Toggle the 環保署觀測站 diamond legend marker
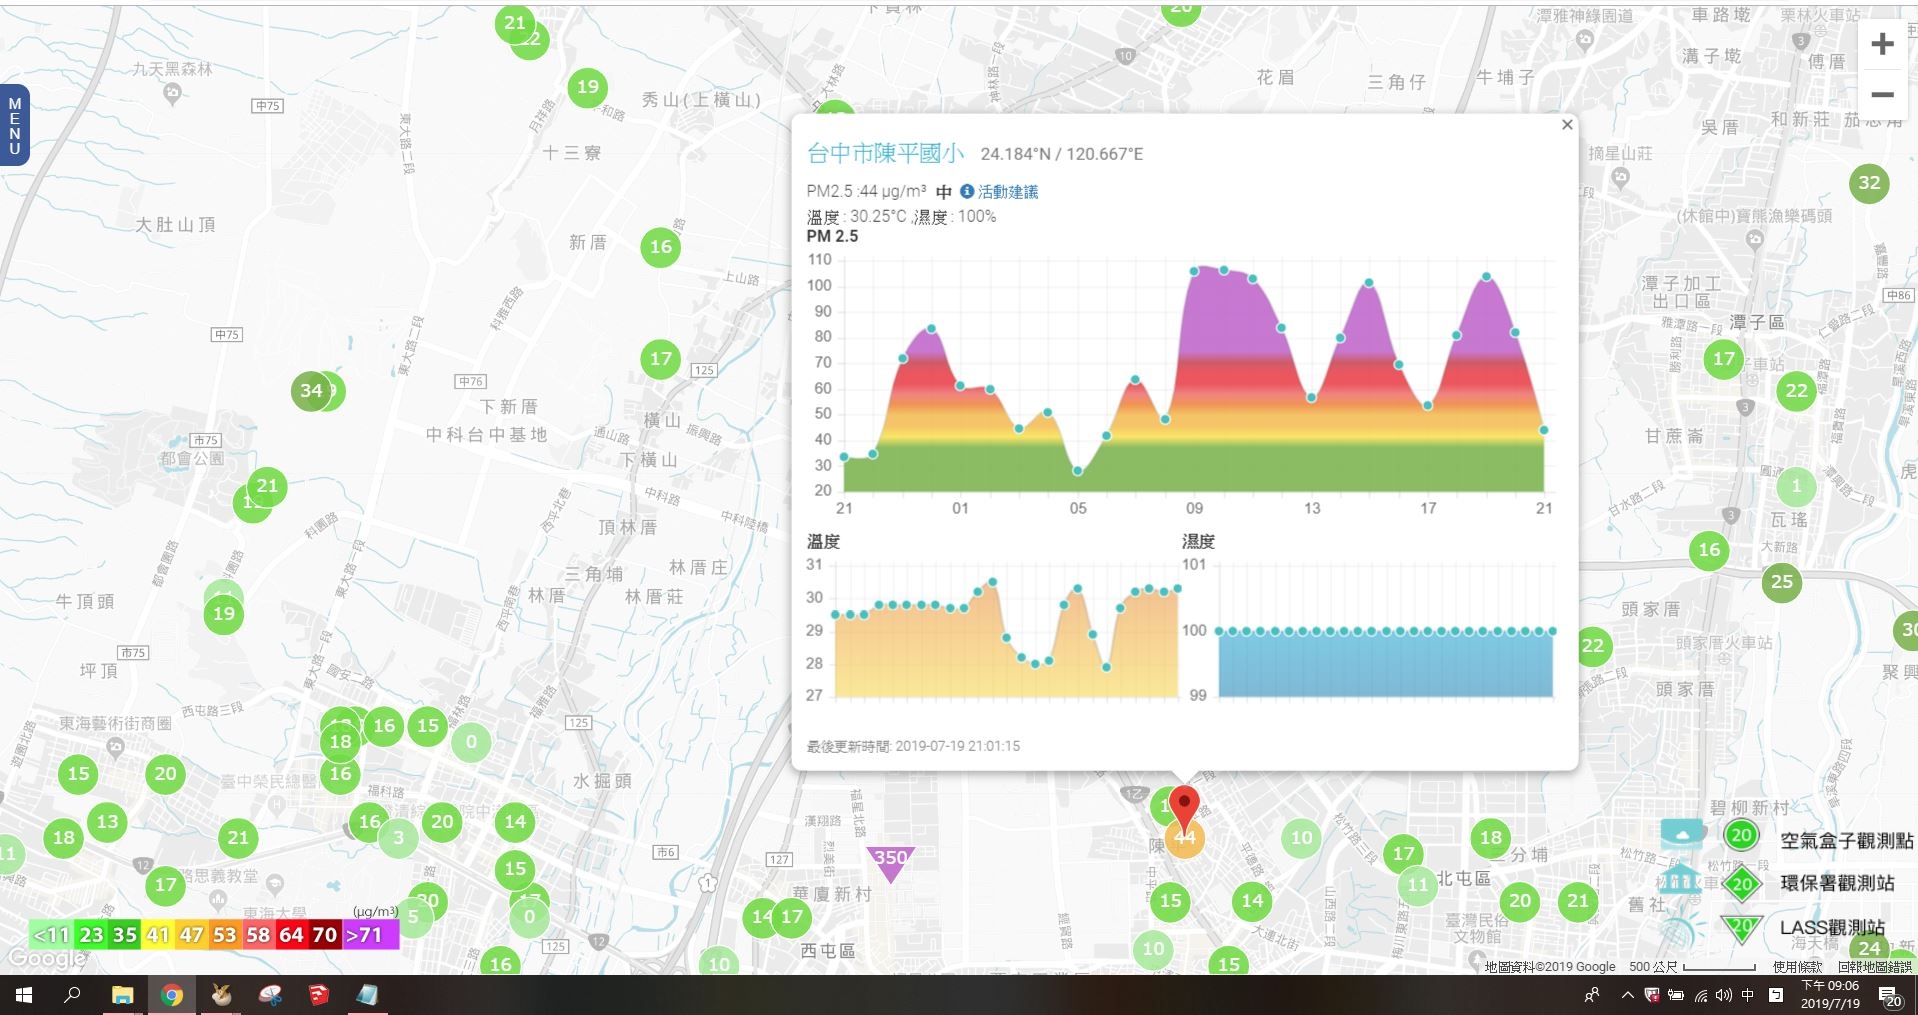The height and width of the screenshot is (1015, 1918). pos(1742,883)
